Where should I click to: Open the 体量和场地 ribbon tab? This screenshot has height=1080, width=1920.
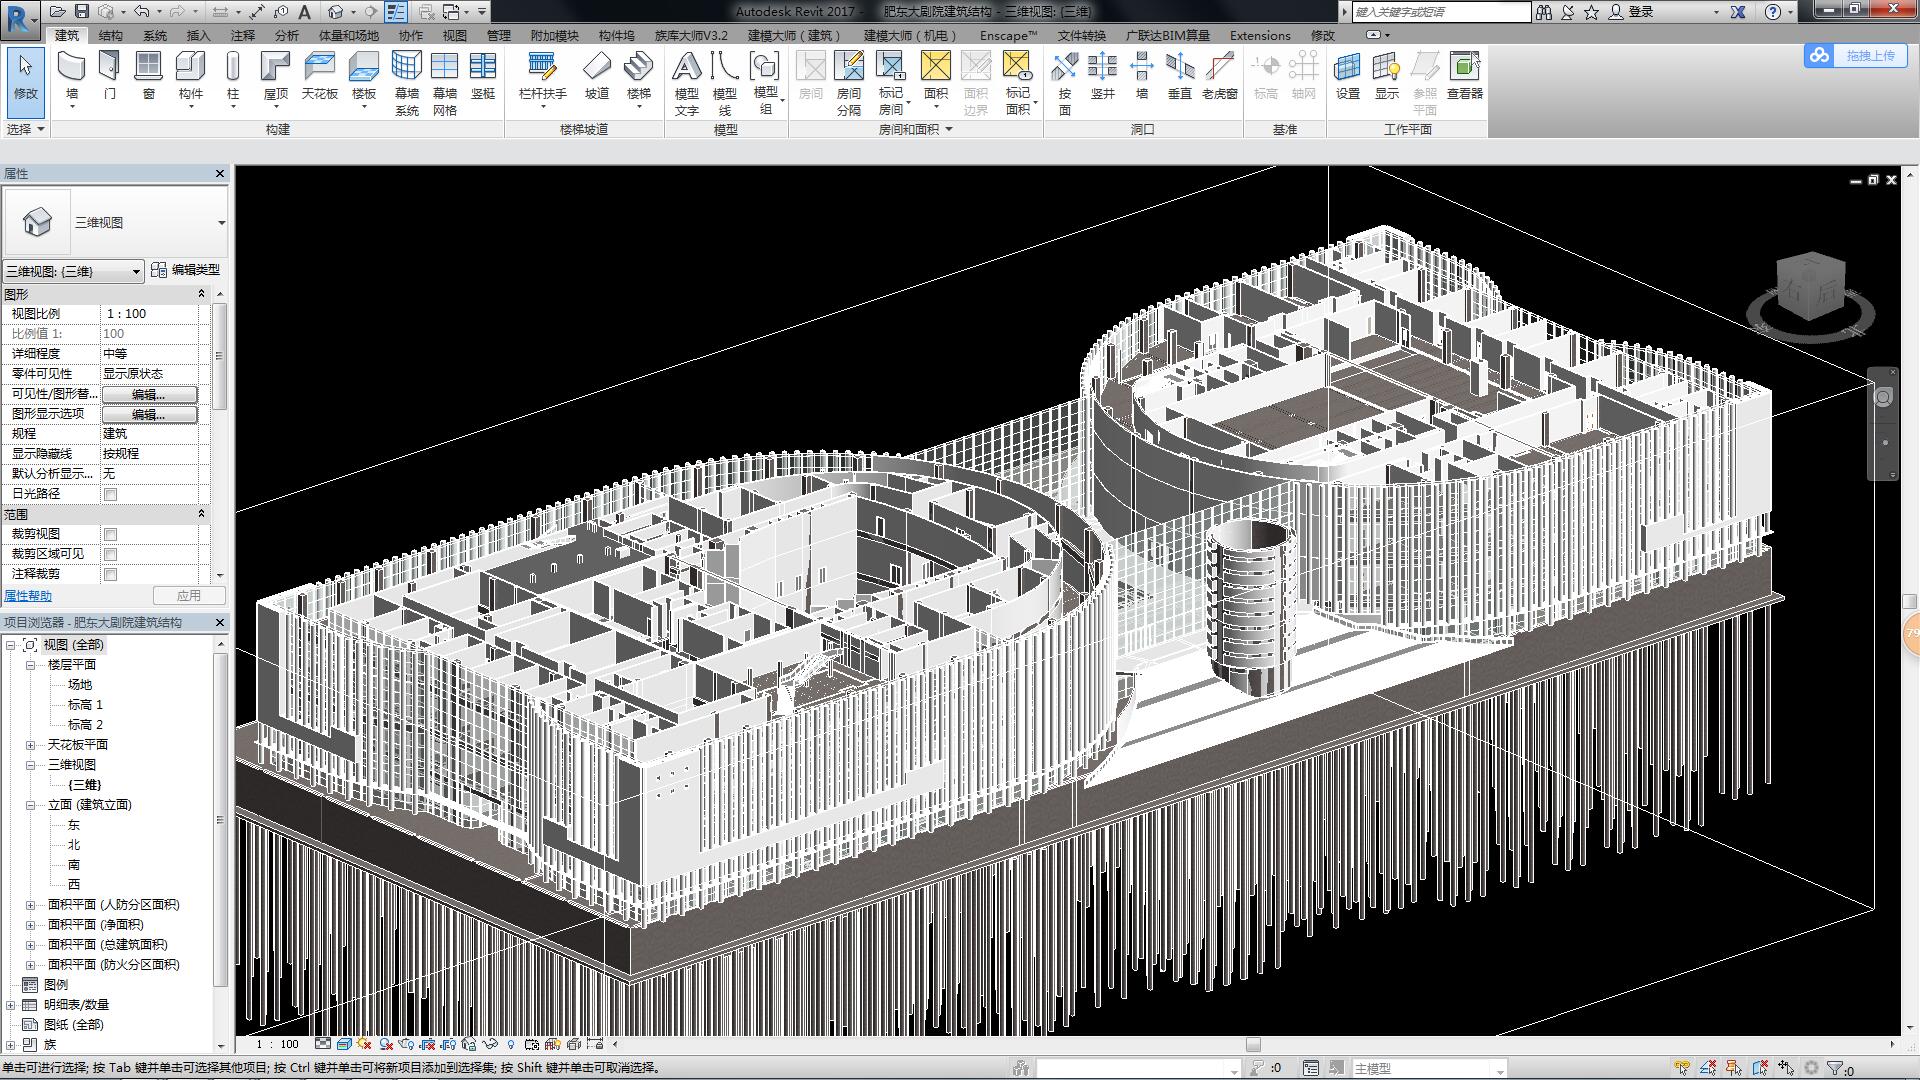[x=348, y=35]
